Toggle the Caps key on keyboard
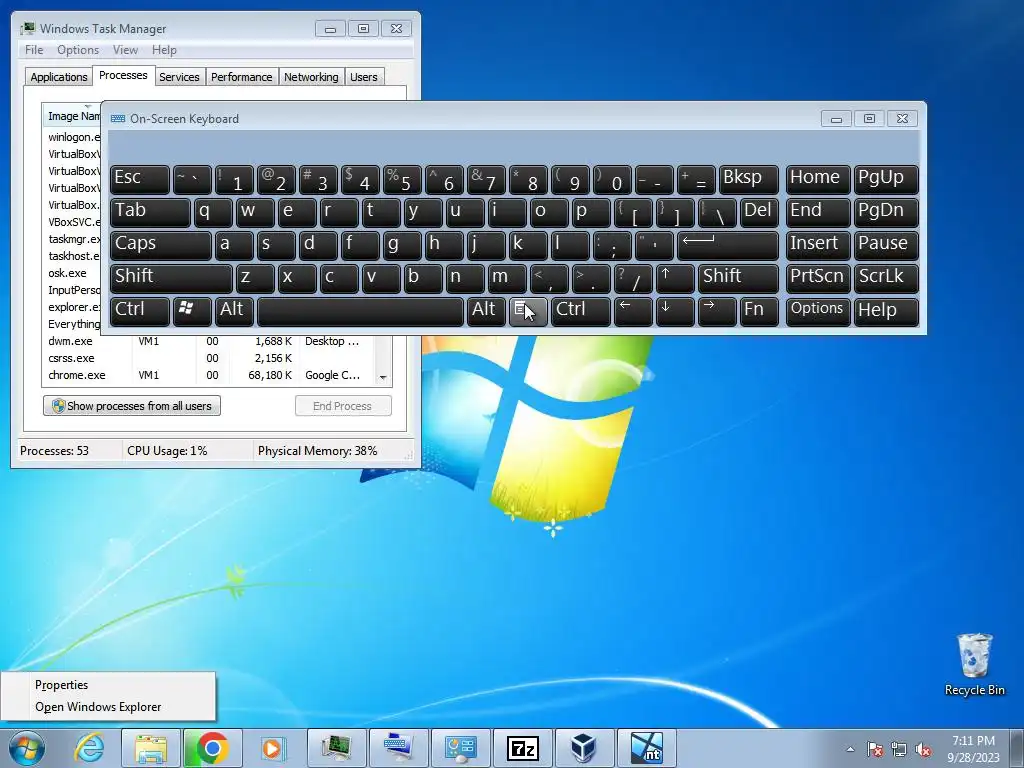The height and width of the screenshot is (768, 1024). 161,245
